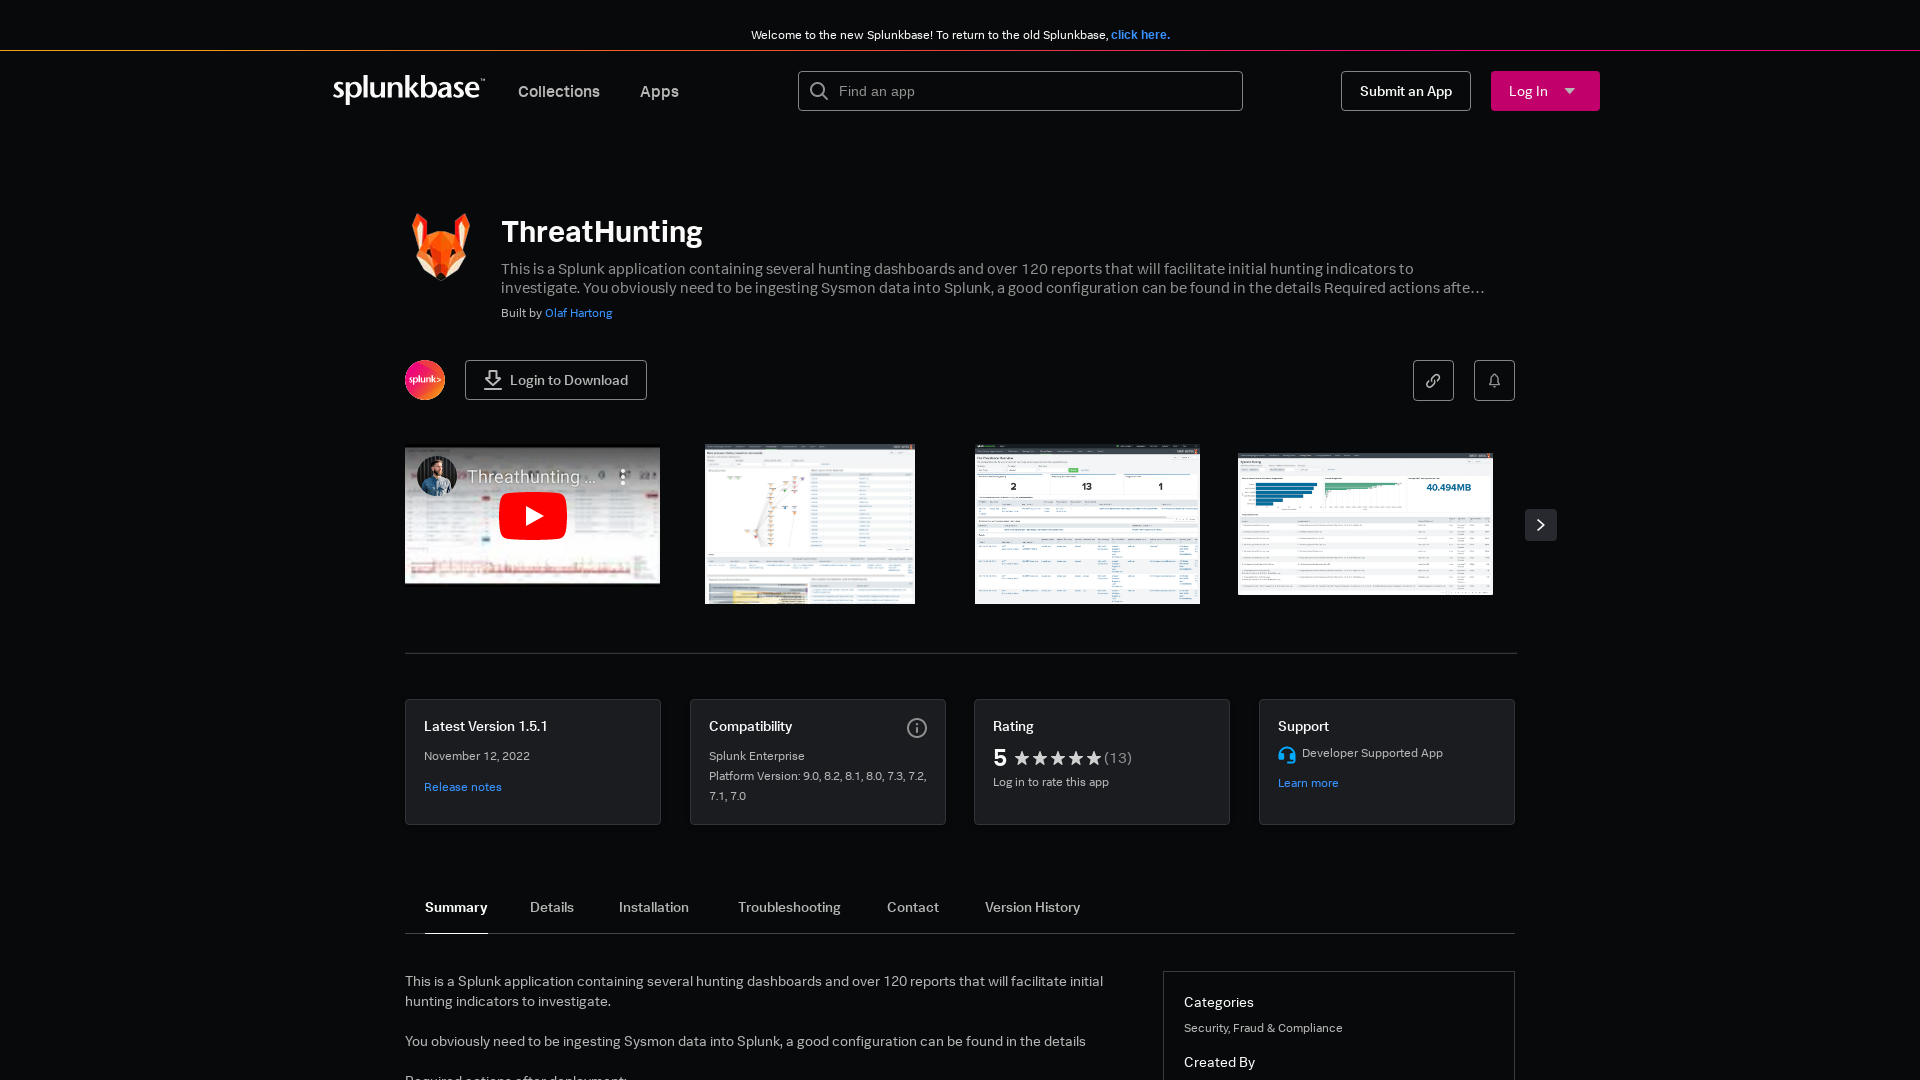Click the Login to Download button
Image resolution: width=1920 pixels, height=1080 pixels.
(556, 380)
